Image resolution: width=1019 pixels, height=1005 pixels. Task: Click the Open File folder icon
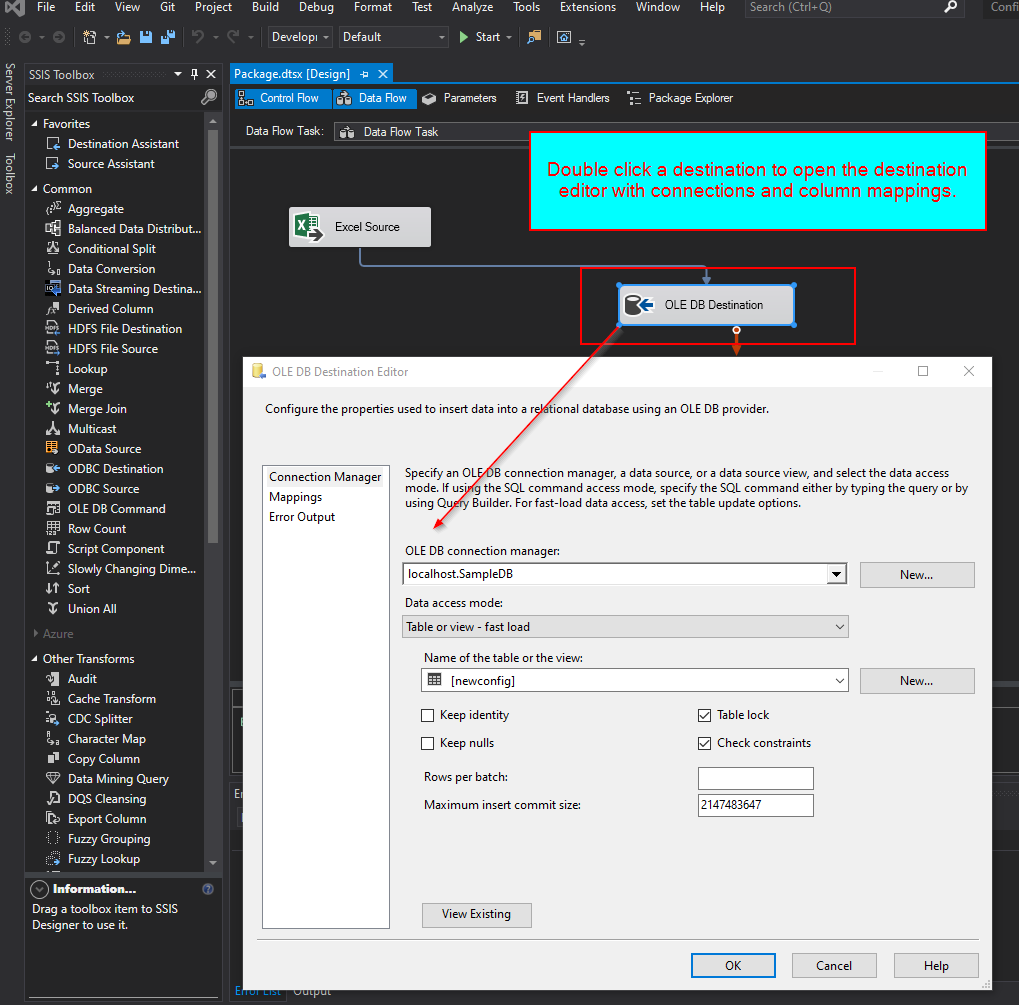point(123,37)
